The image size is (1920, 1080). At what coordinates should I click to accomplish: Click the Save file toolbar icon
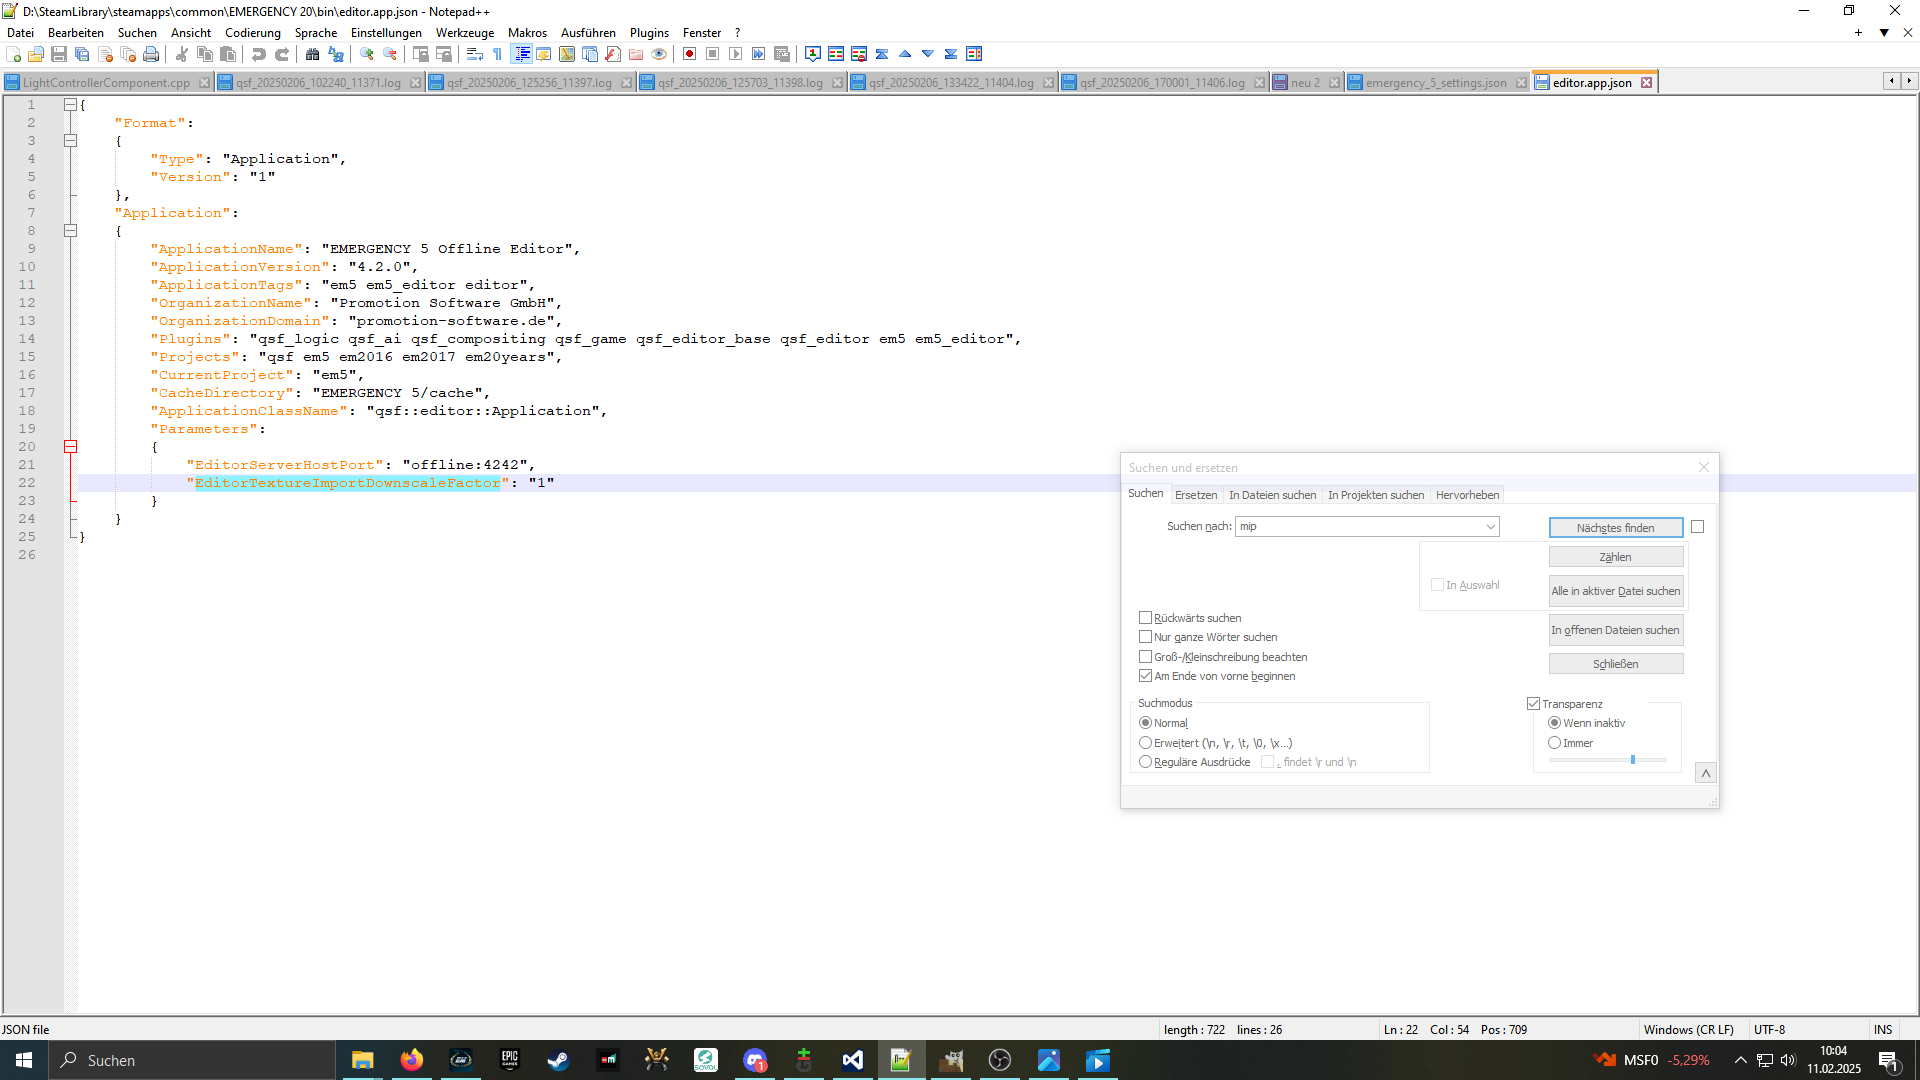[x=59, y=54]
